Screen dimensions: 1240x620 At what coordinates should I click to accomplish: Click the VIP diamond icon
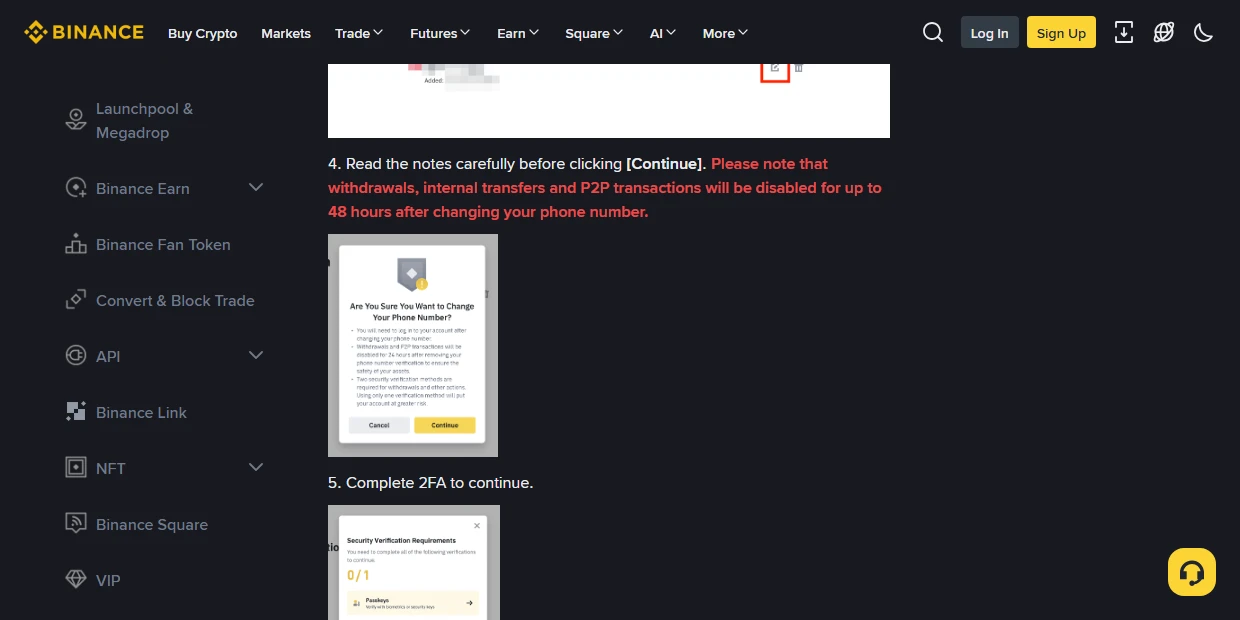[x=76, y=580]
